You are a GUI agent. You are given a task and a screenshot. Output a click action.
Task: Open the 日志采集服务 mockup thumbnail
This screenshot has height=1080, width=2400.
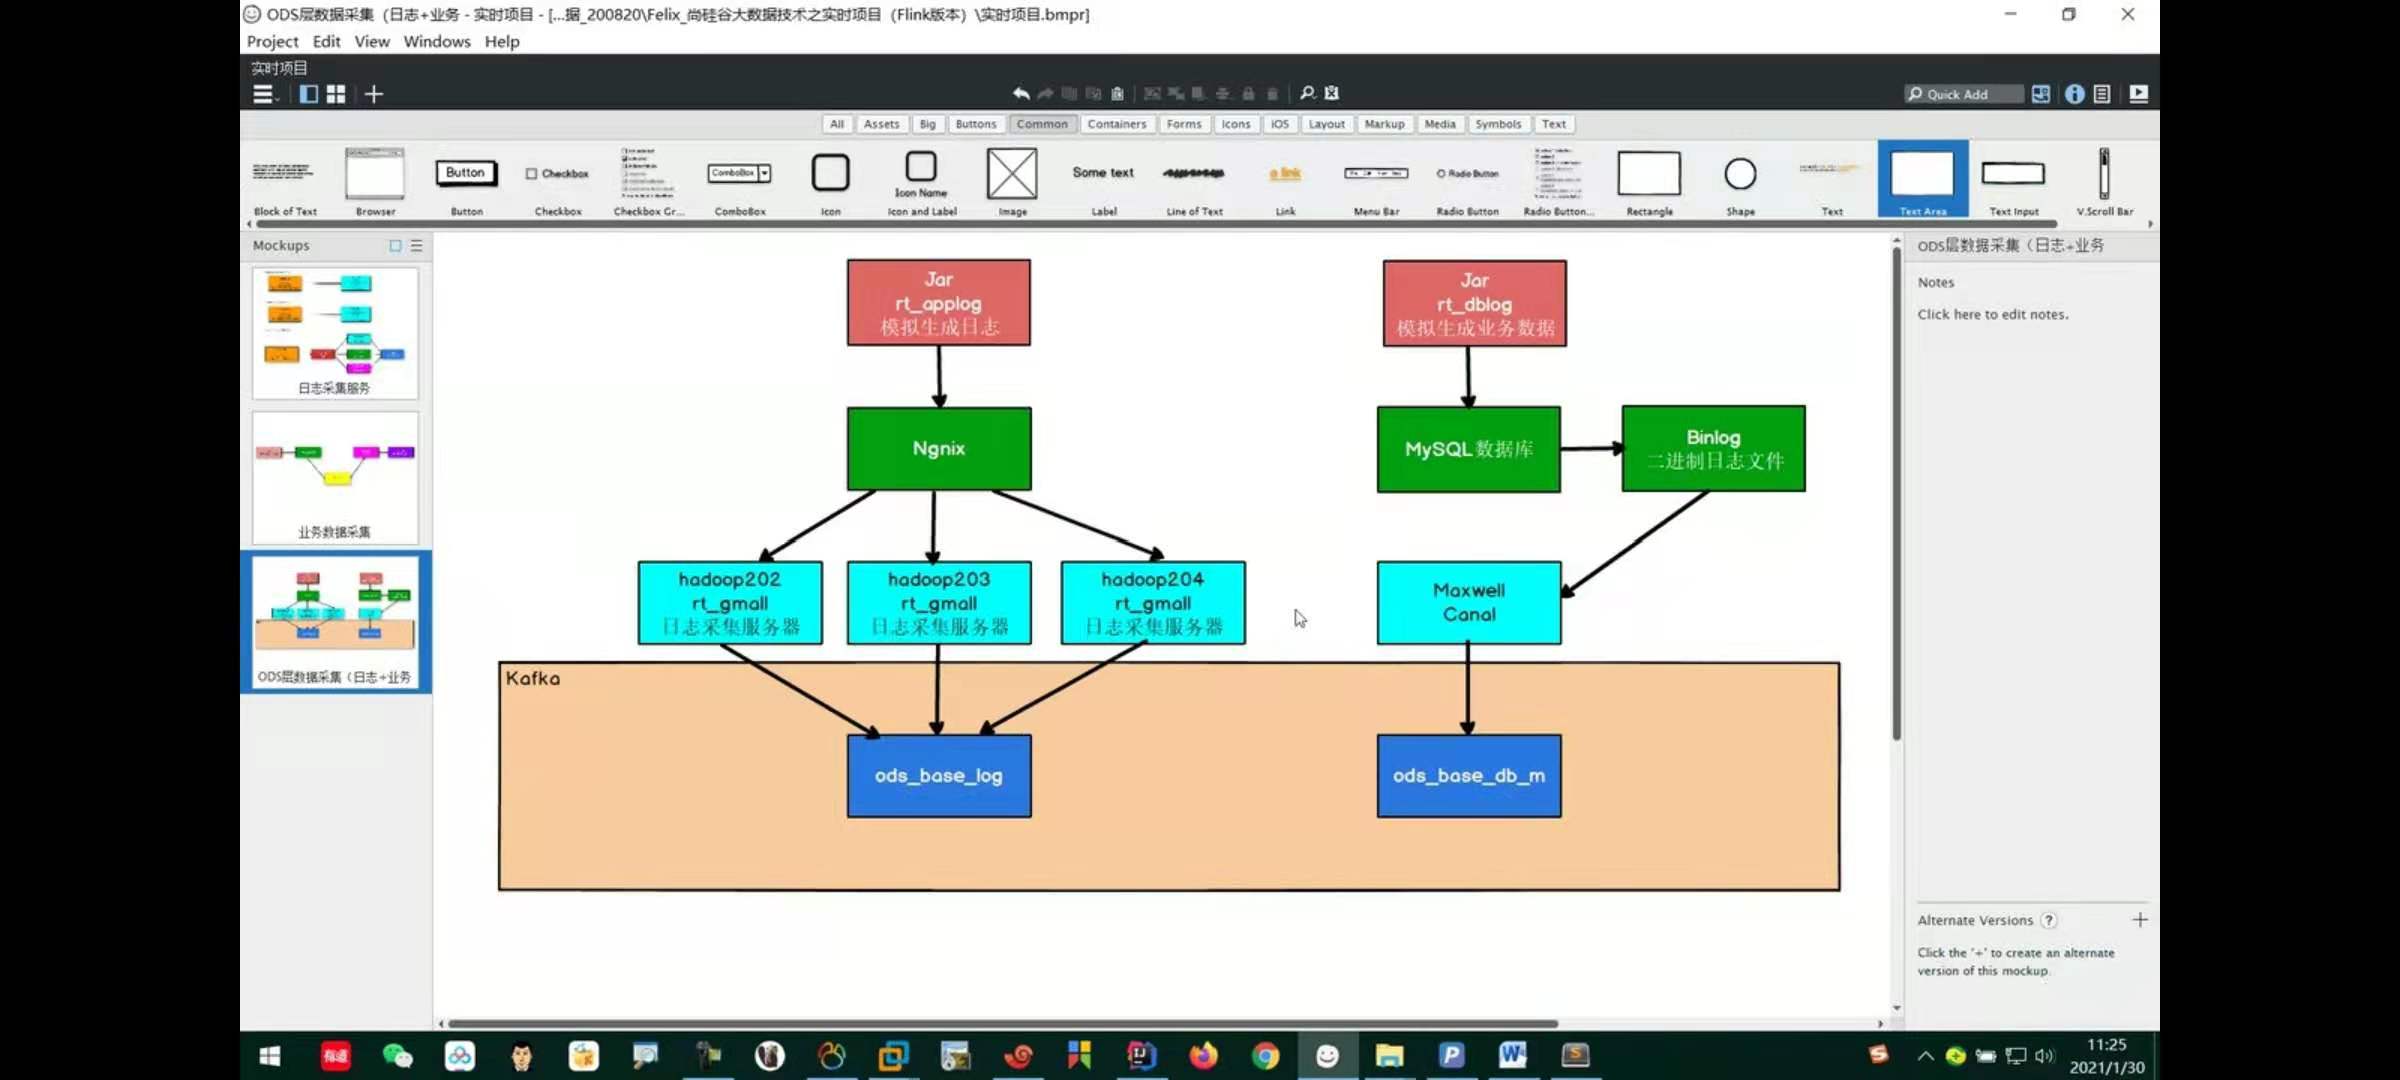[335, 333]
